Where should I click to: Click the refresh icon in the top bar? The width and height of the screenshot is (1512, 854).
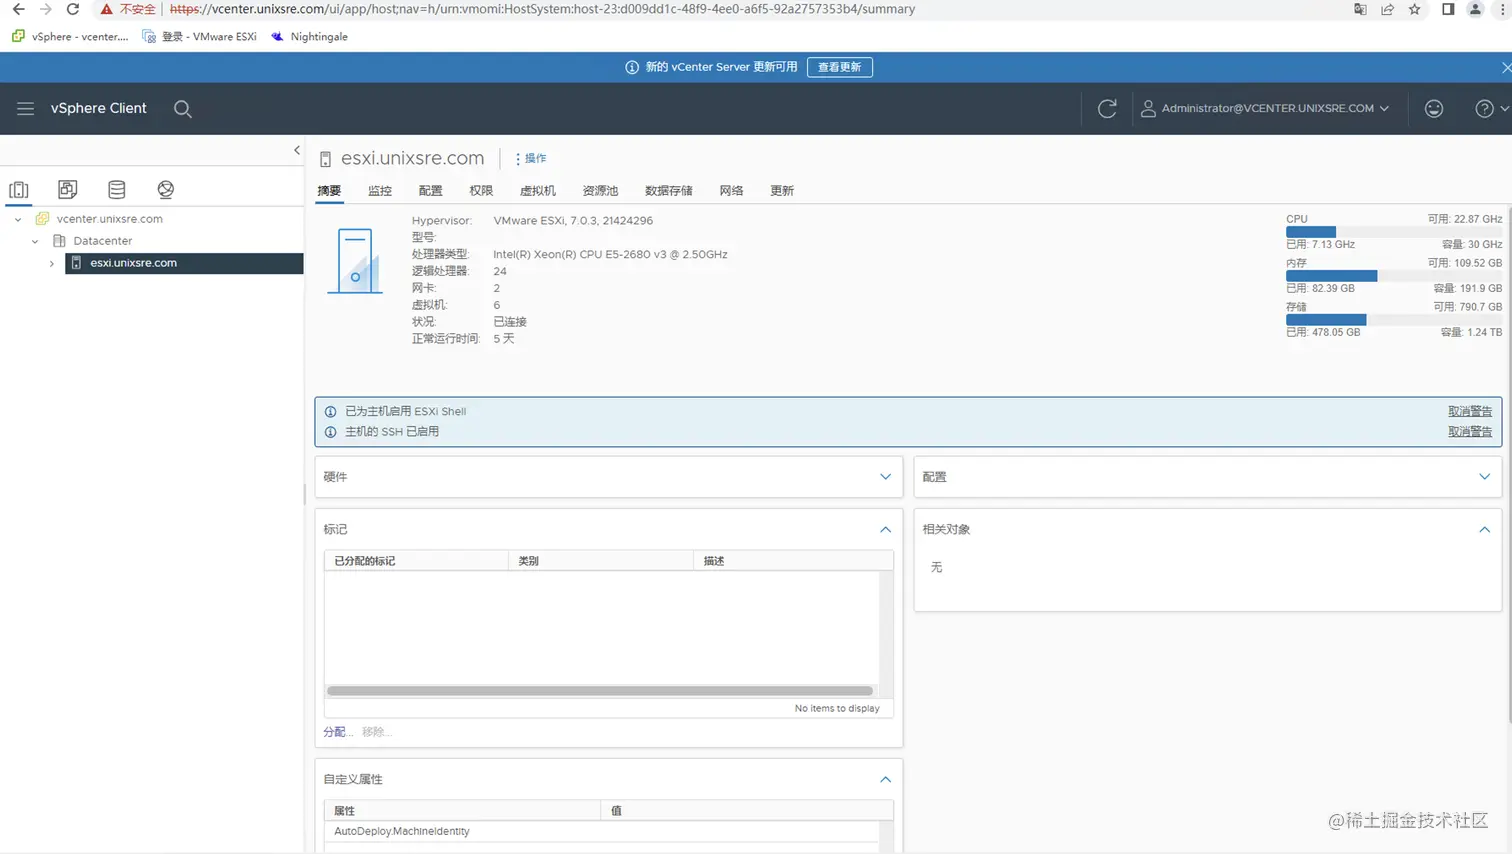coord(1107,108)
